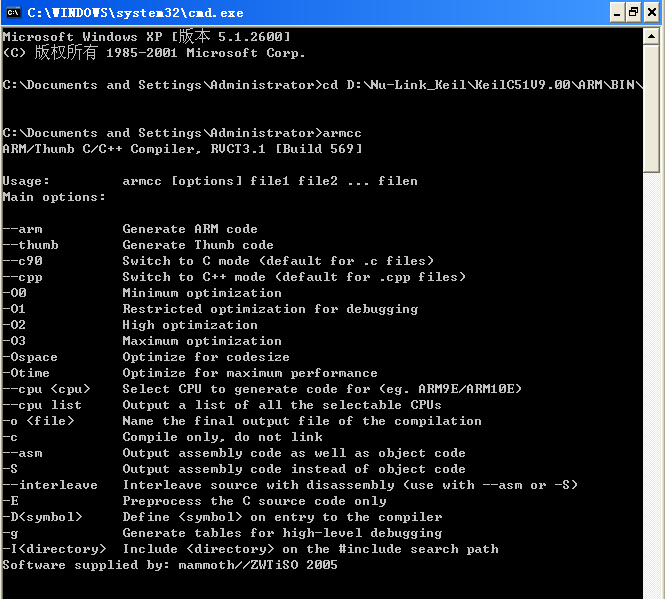
Task: Click 'Output a list of all the selectable CPUs'
Action: [282, 405]
